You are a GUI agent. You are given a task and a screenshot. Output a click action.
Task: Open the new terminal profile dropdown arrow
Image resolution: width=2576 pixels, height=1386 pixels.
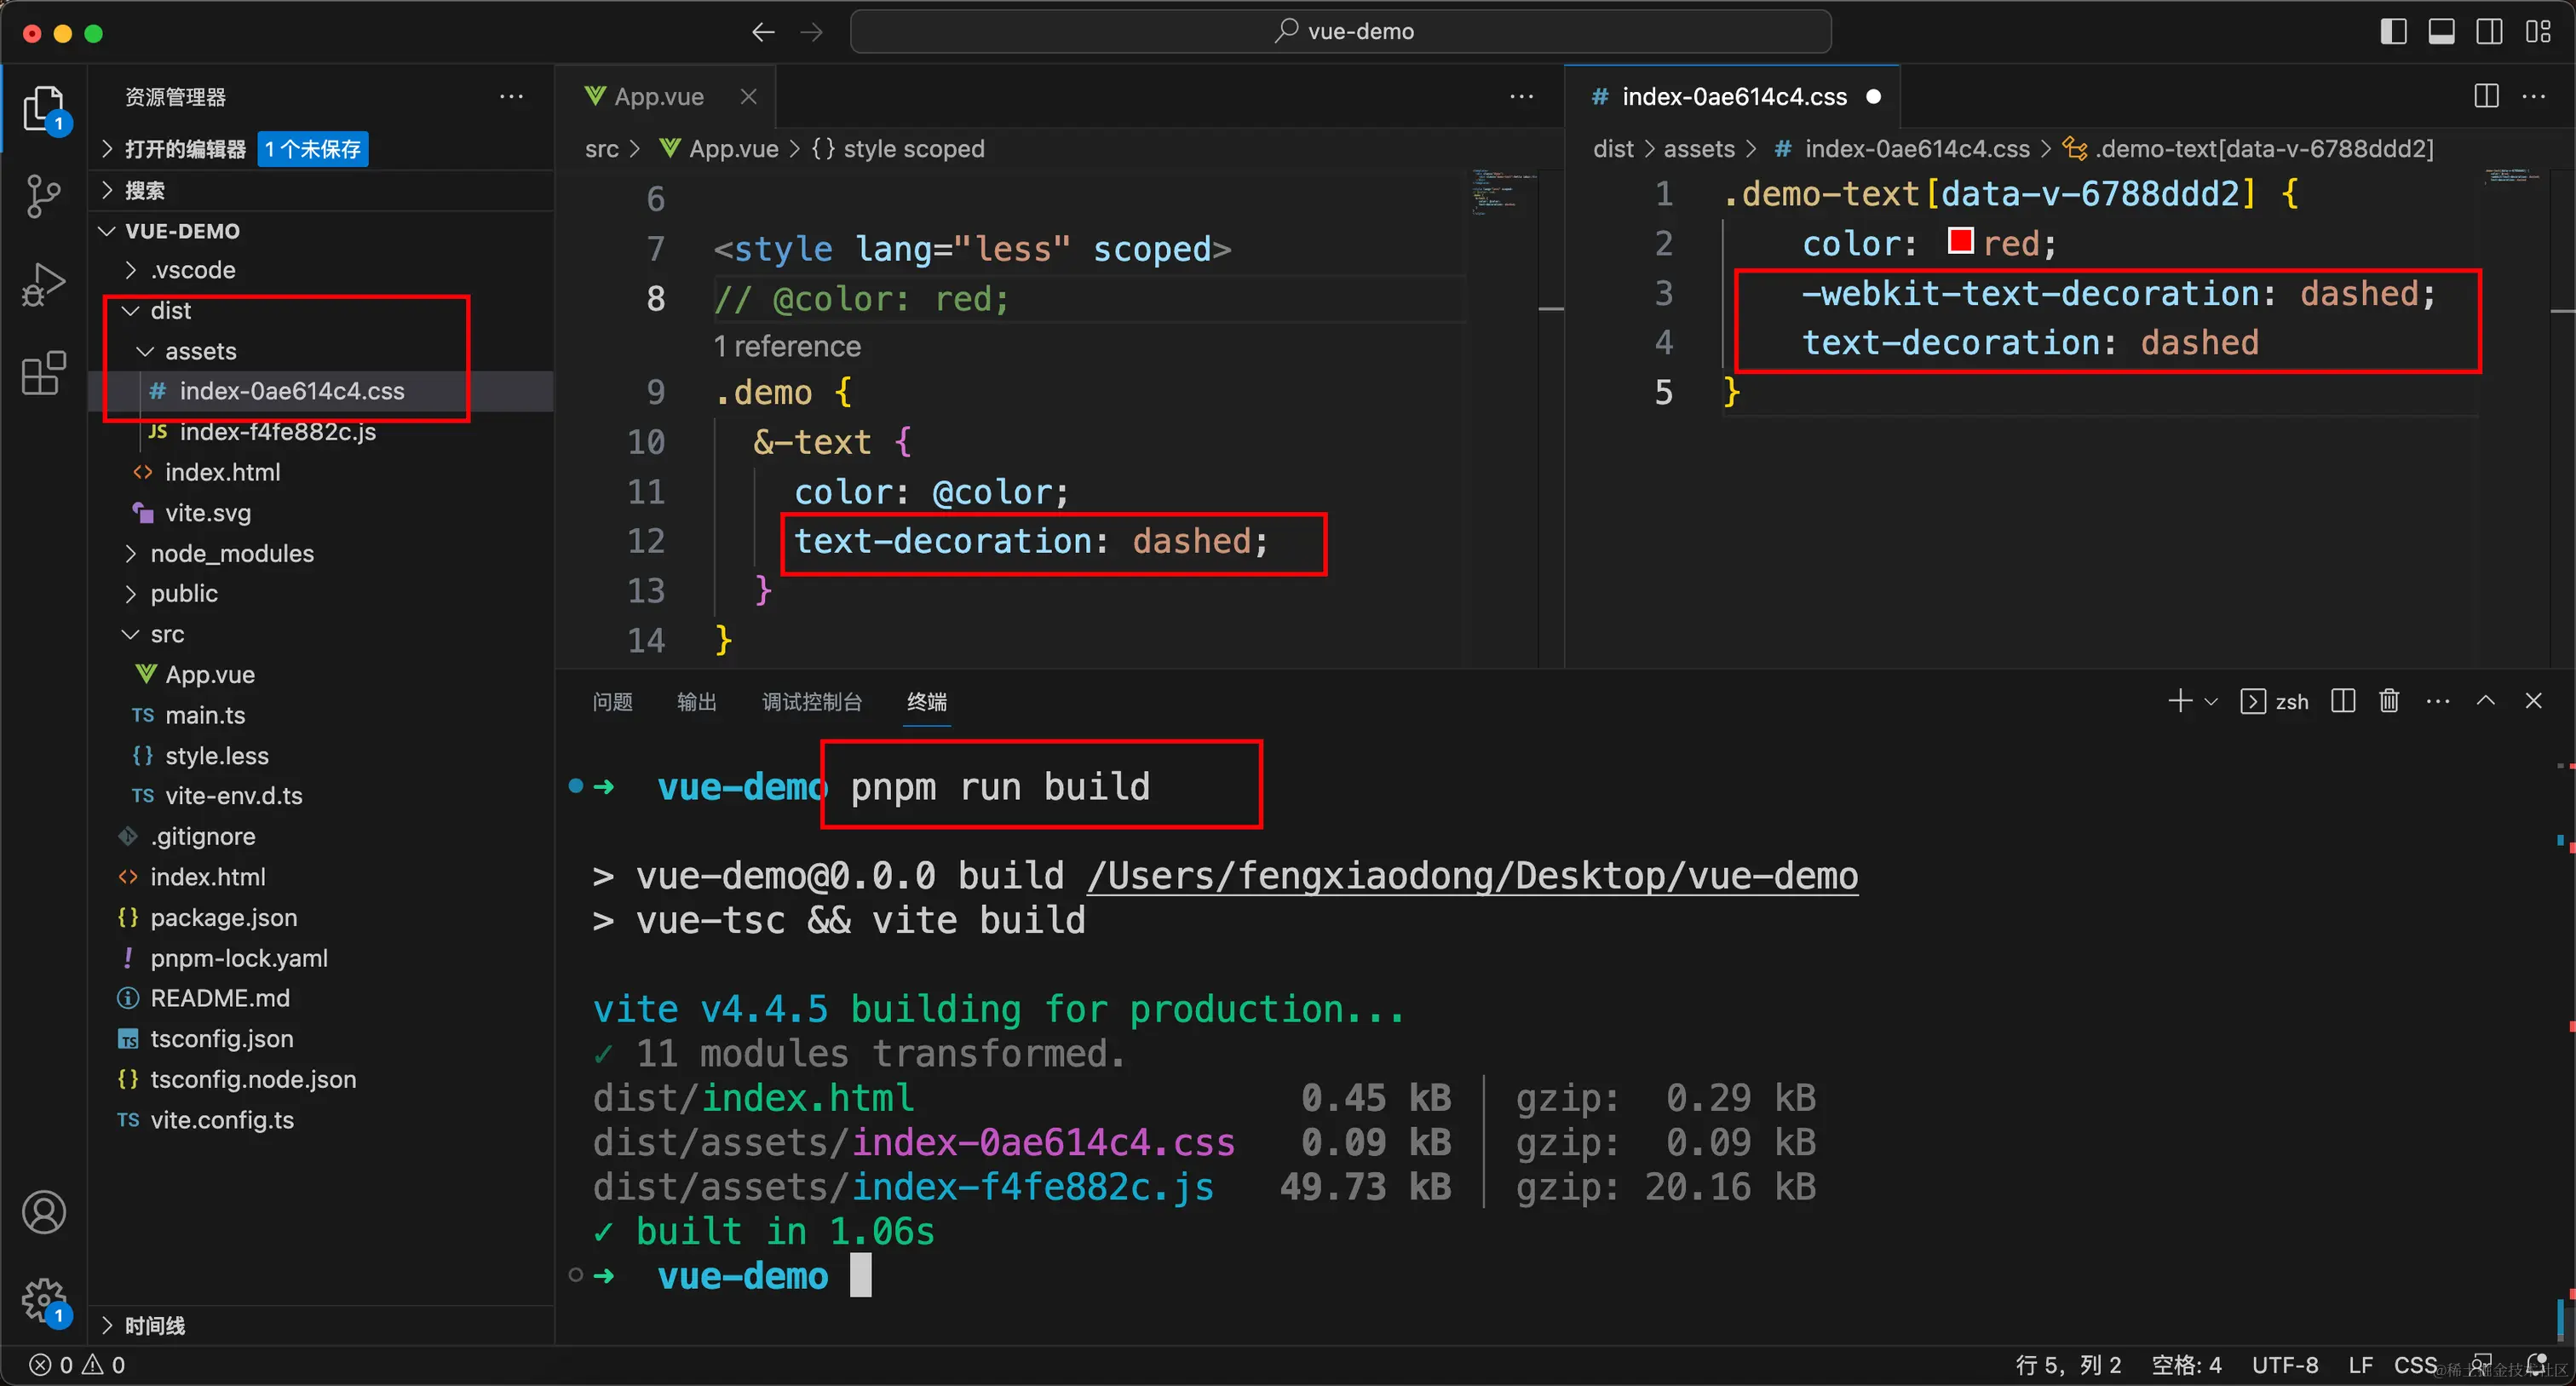(x=2211, y=702)
